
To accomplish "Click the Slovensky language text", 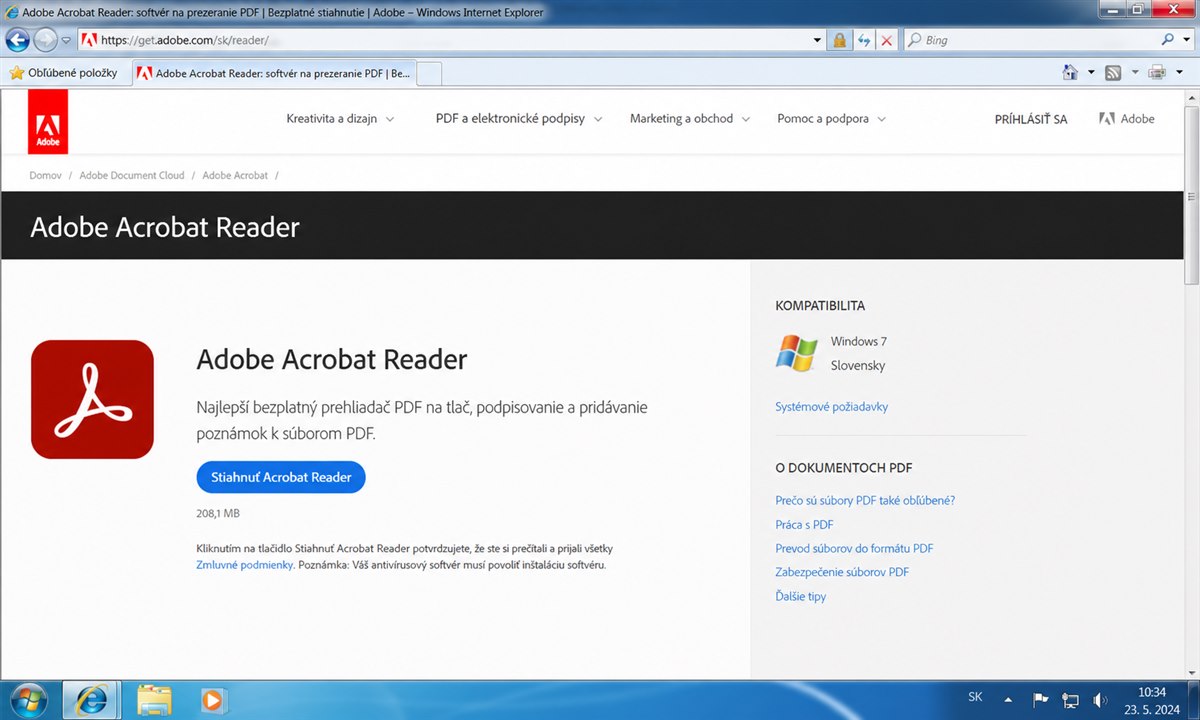I will (x=858, y=365).
